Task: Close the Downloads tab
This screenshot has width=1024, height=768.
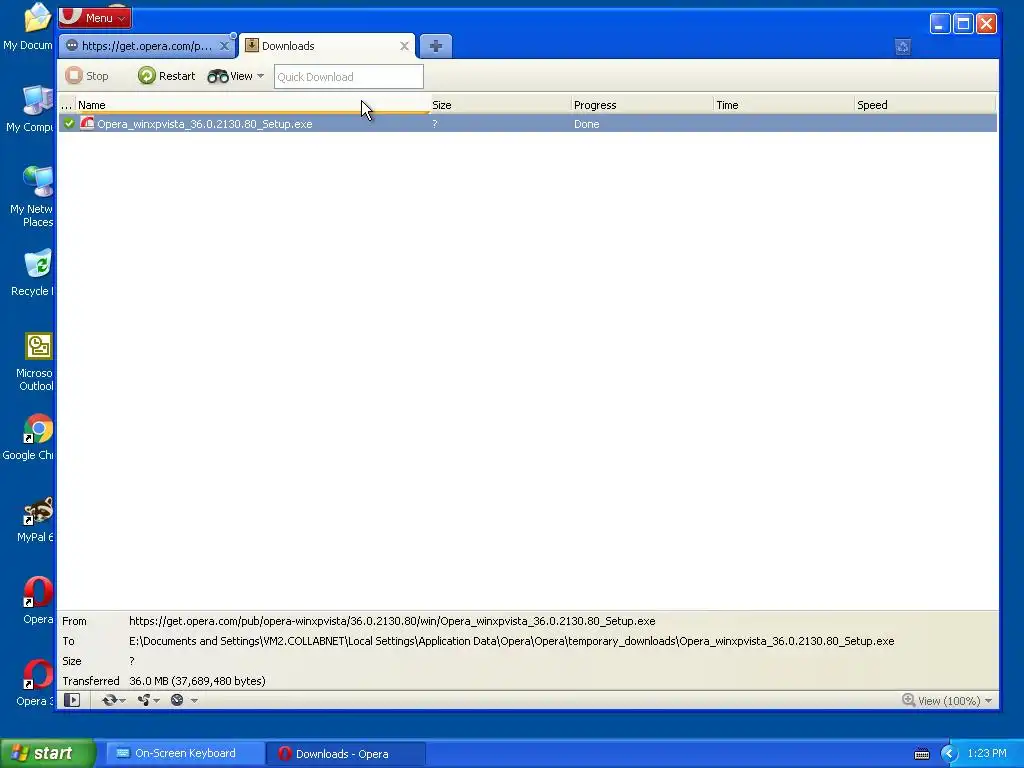Action: 404,46
